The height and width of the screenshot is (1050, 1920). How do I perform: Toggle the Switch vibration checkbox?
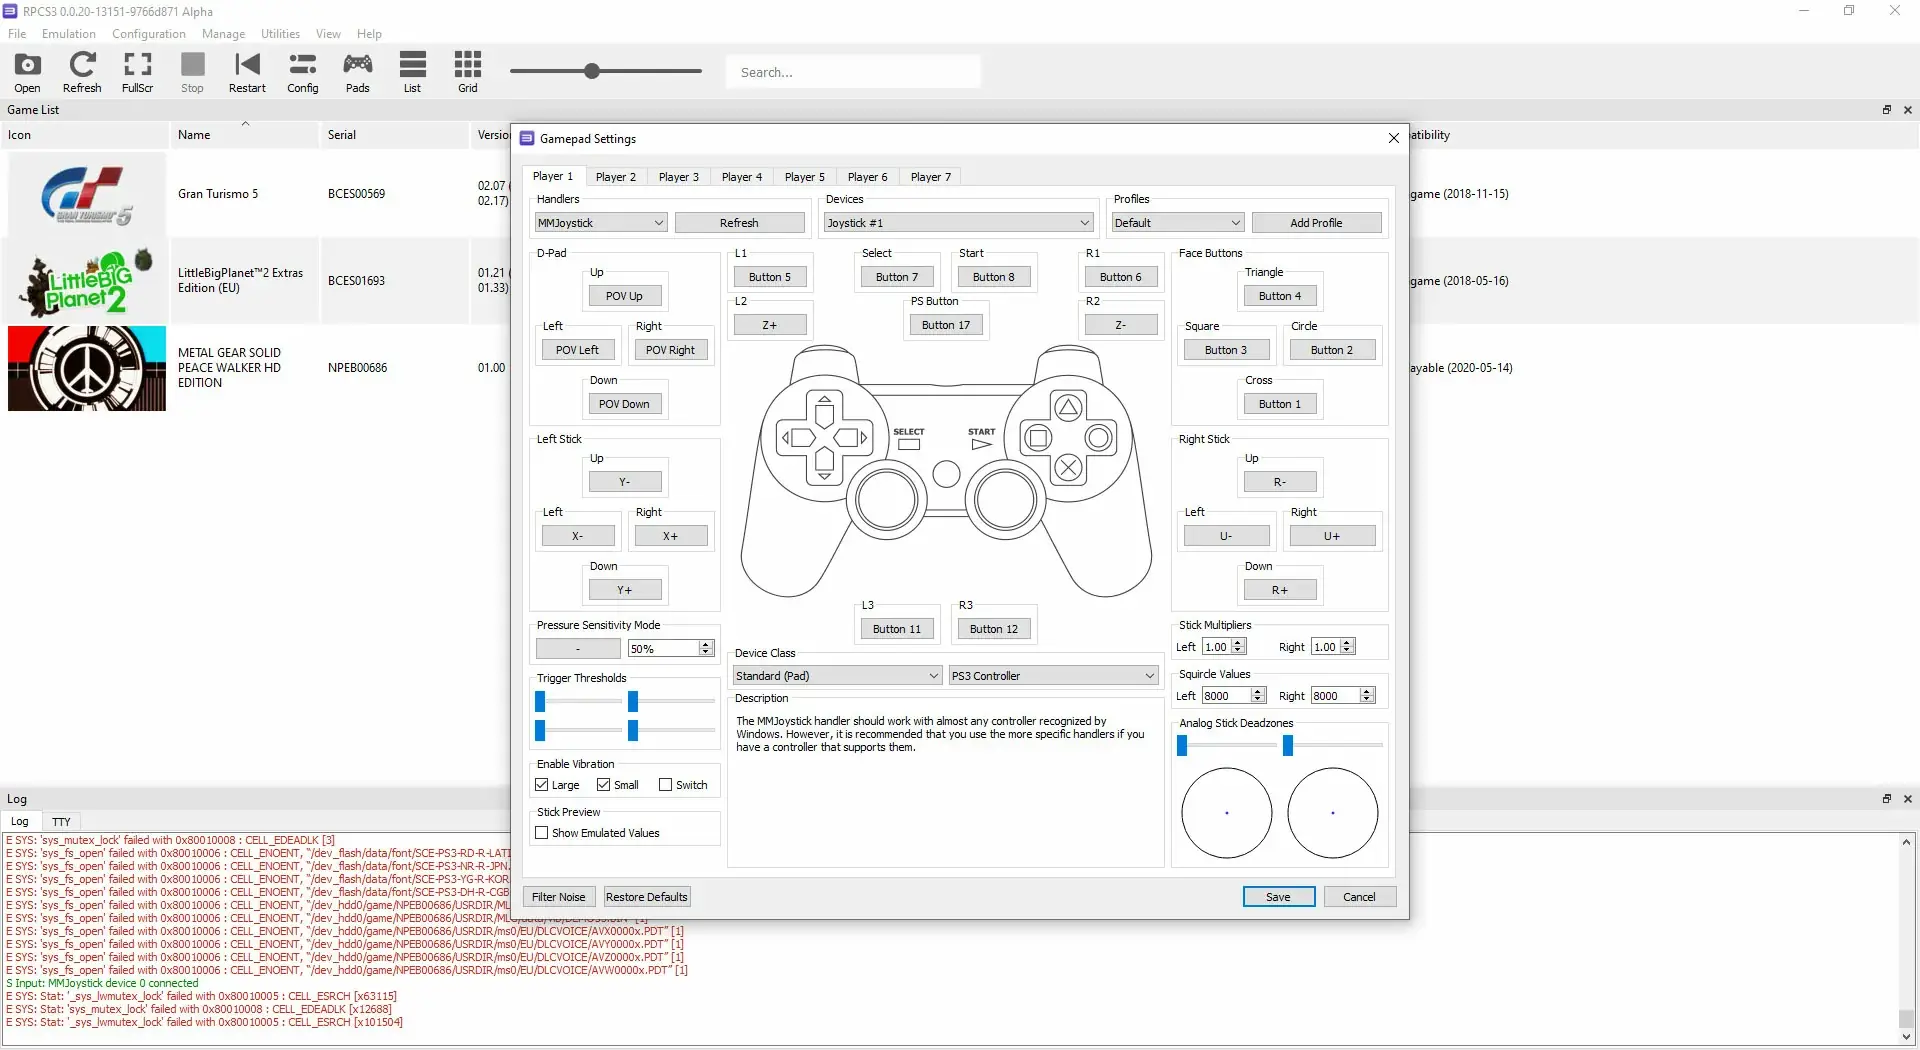665,785
